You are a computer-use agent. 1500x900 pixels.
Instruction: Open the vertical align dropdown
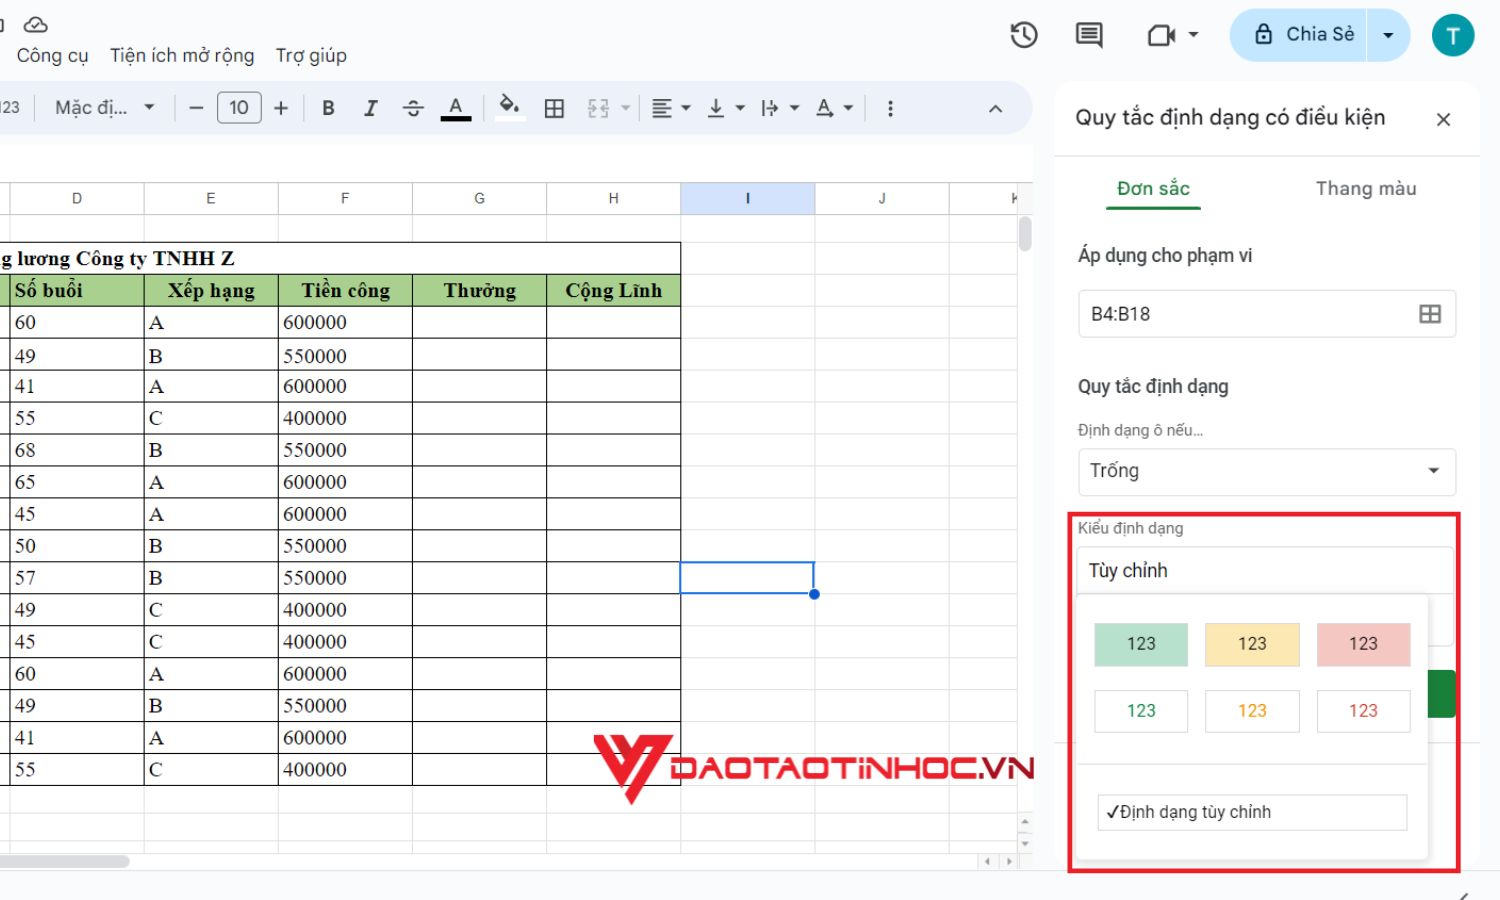click(726, 108)
